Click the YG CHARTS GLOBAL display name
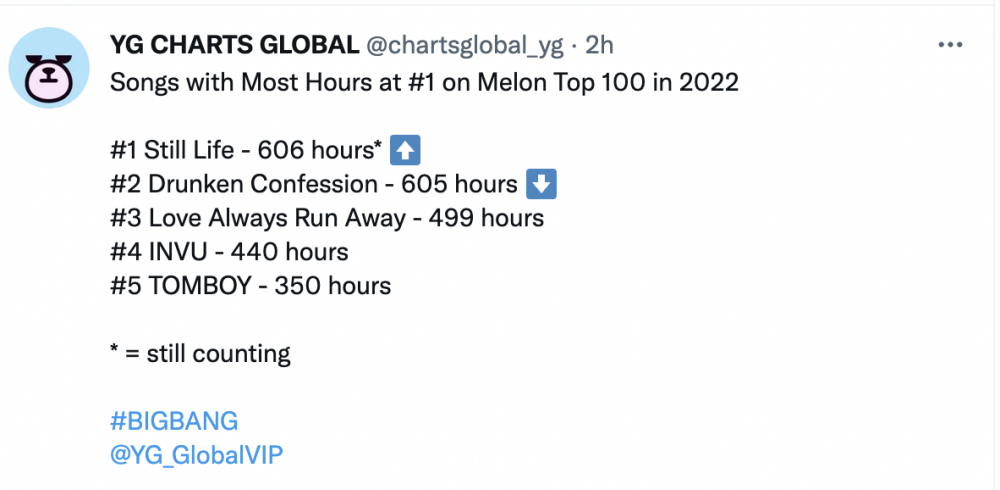1000x490 pixels. (x=235, y=45)
